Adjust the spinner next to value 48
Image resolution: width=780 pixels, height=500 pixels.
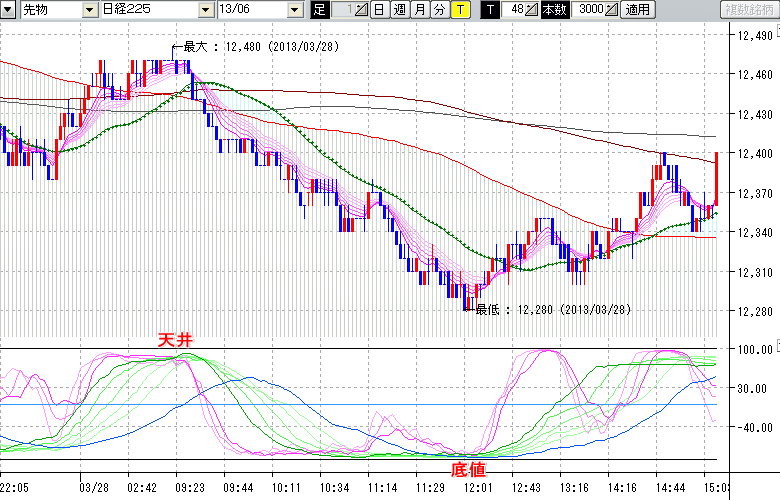[x=533, y=9]
